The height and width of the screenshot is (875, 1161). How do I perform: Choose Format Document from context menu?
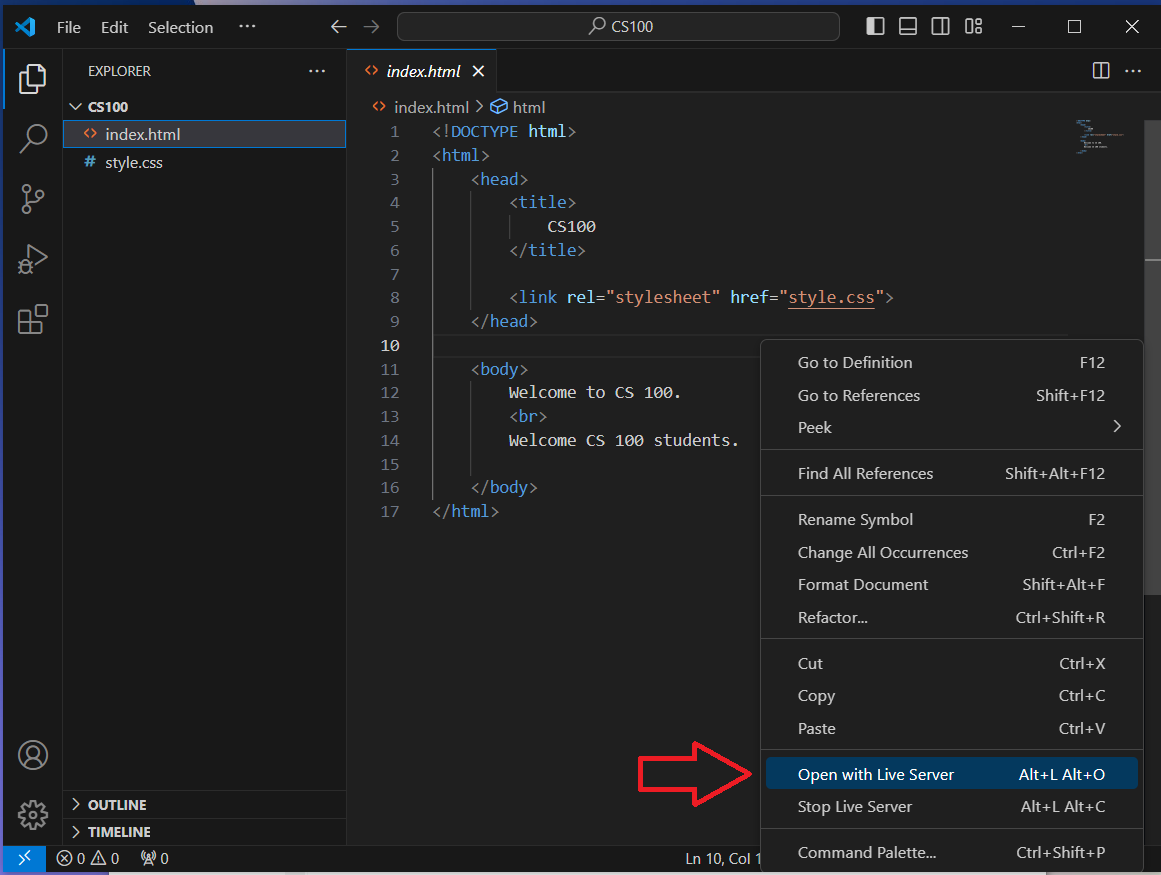coord(863,585)
